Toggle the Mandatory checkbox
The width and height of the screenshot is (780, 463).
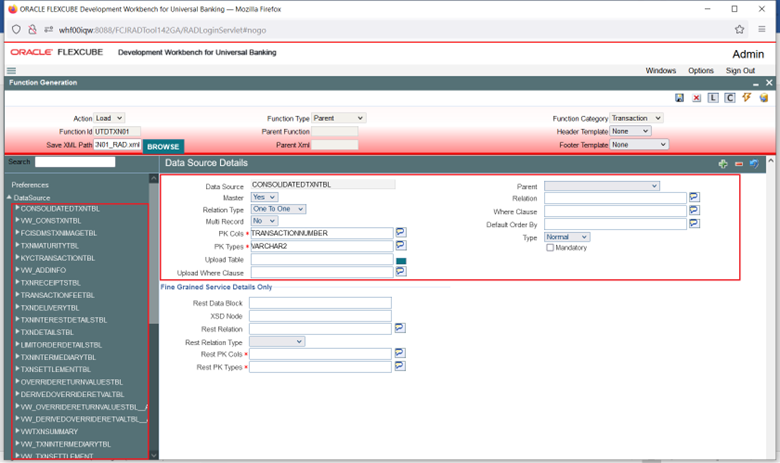(x=550, y=248)
